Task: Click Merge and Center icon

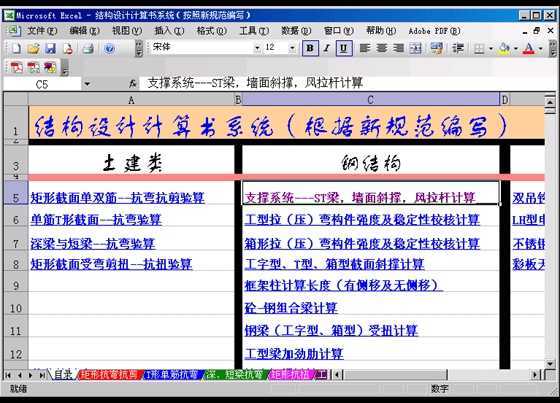Action: coord(415,48)
